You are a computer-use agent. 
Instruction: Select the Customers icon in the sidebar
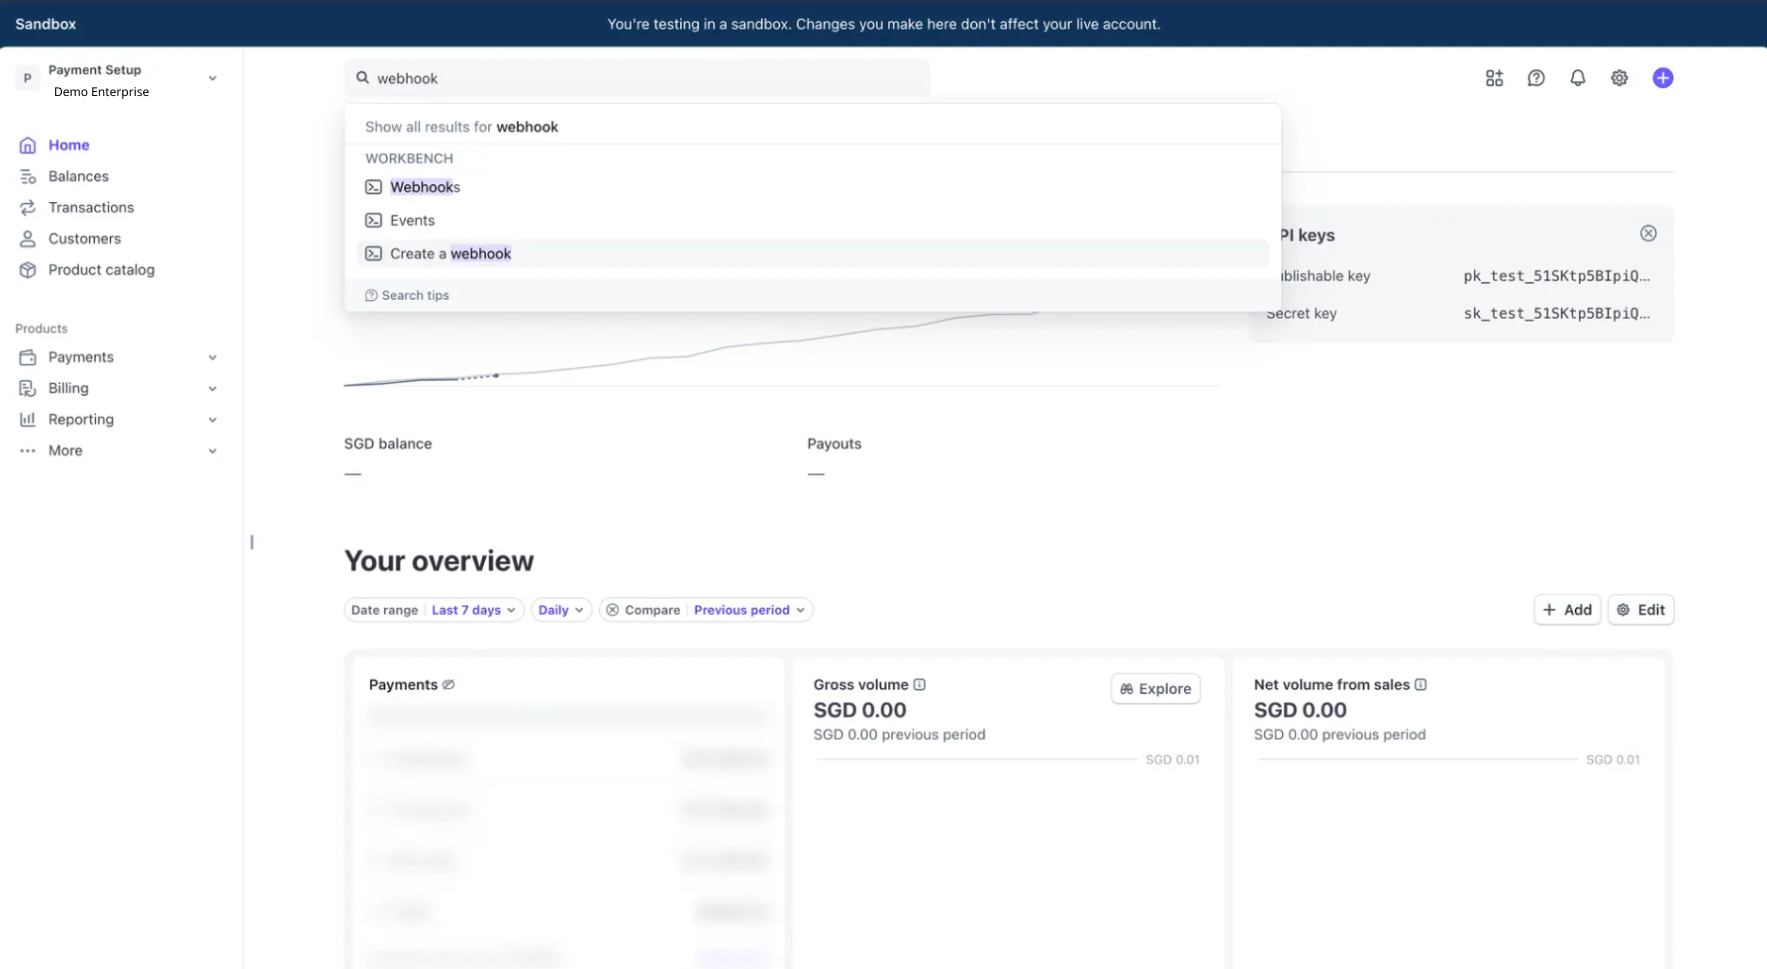(x=28, y=238)
